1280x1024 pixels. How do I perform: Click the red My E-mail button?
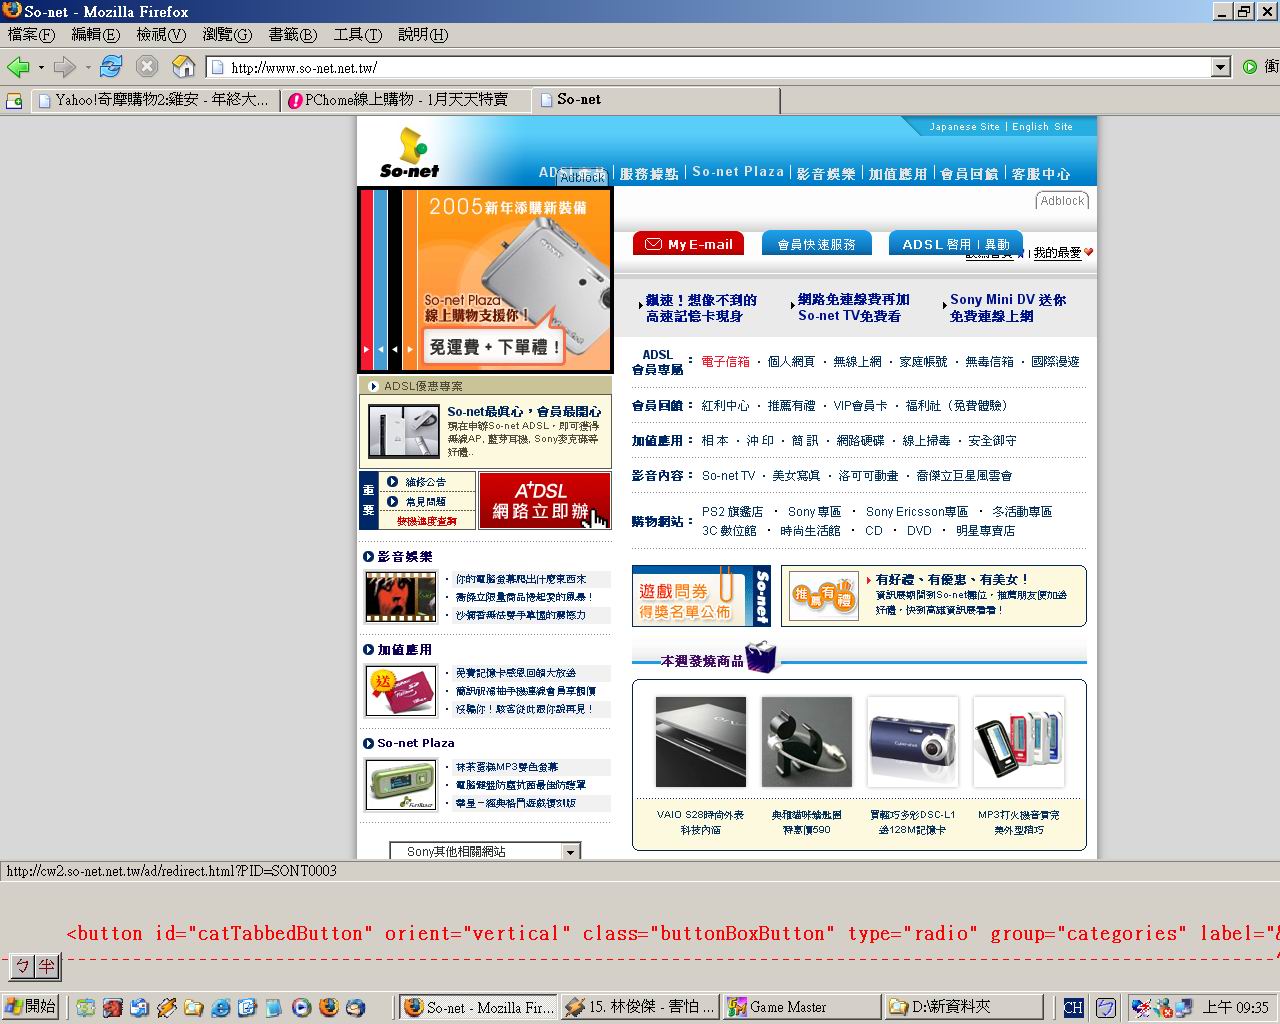click(x=688, y=244)
